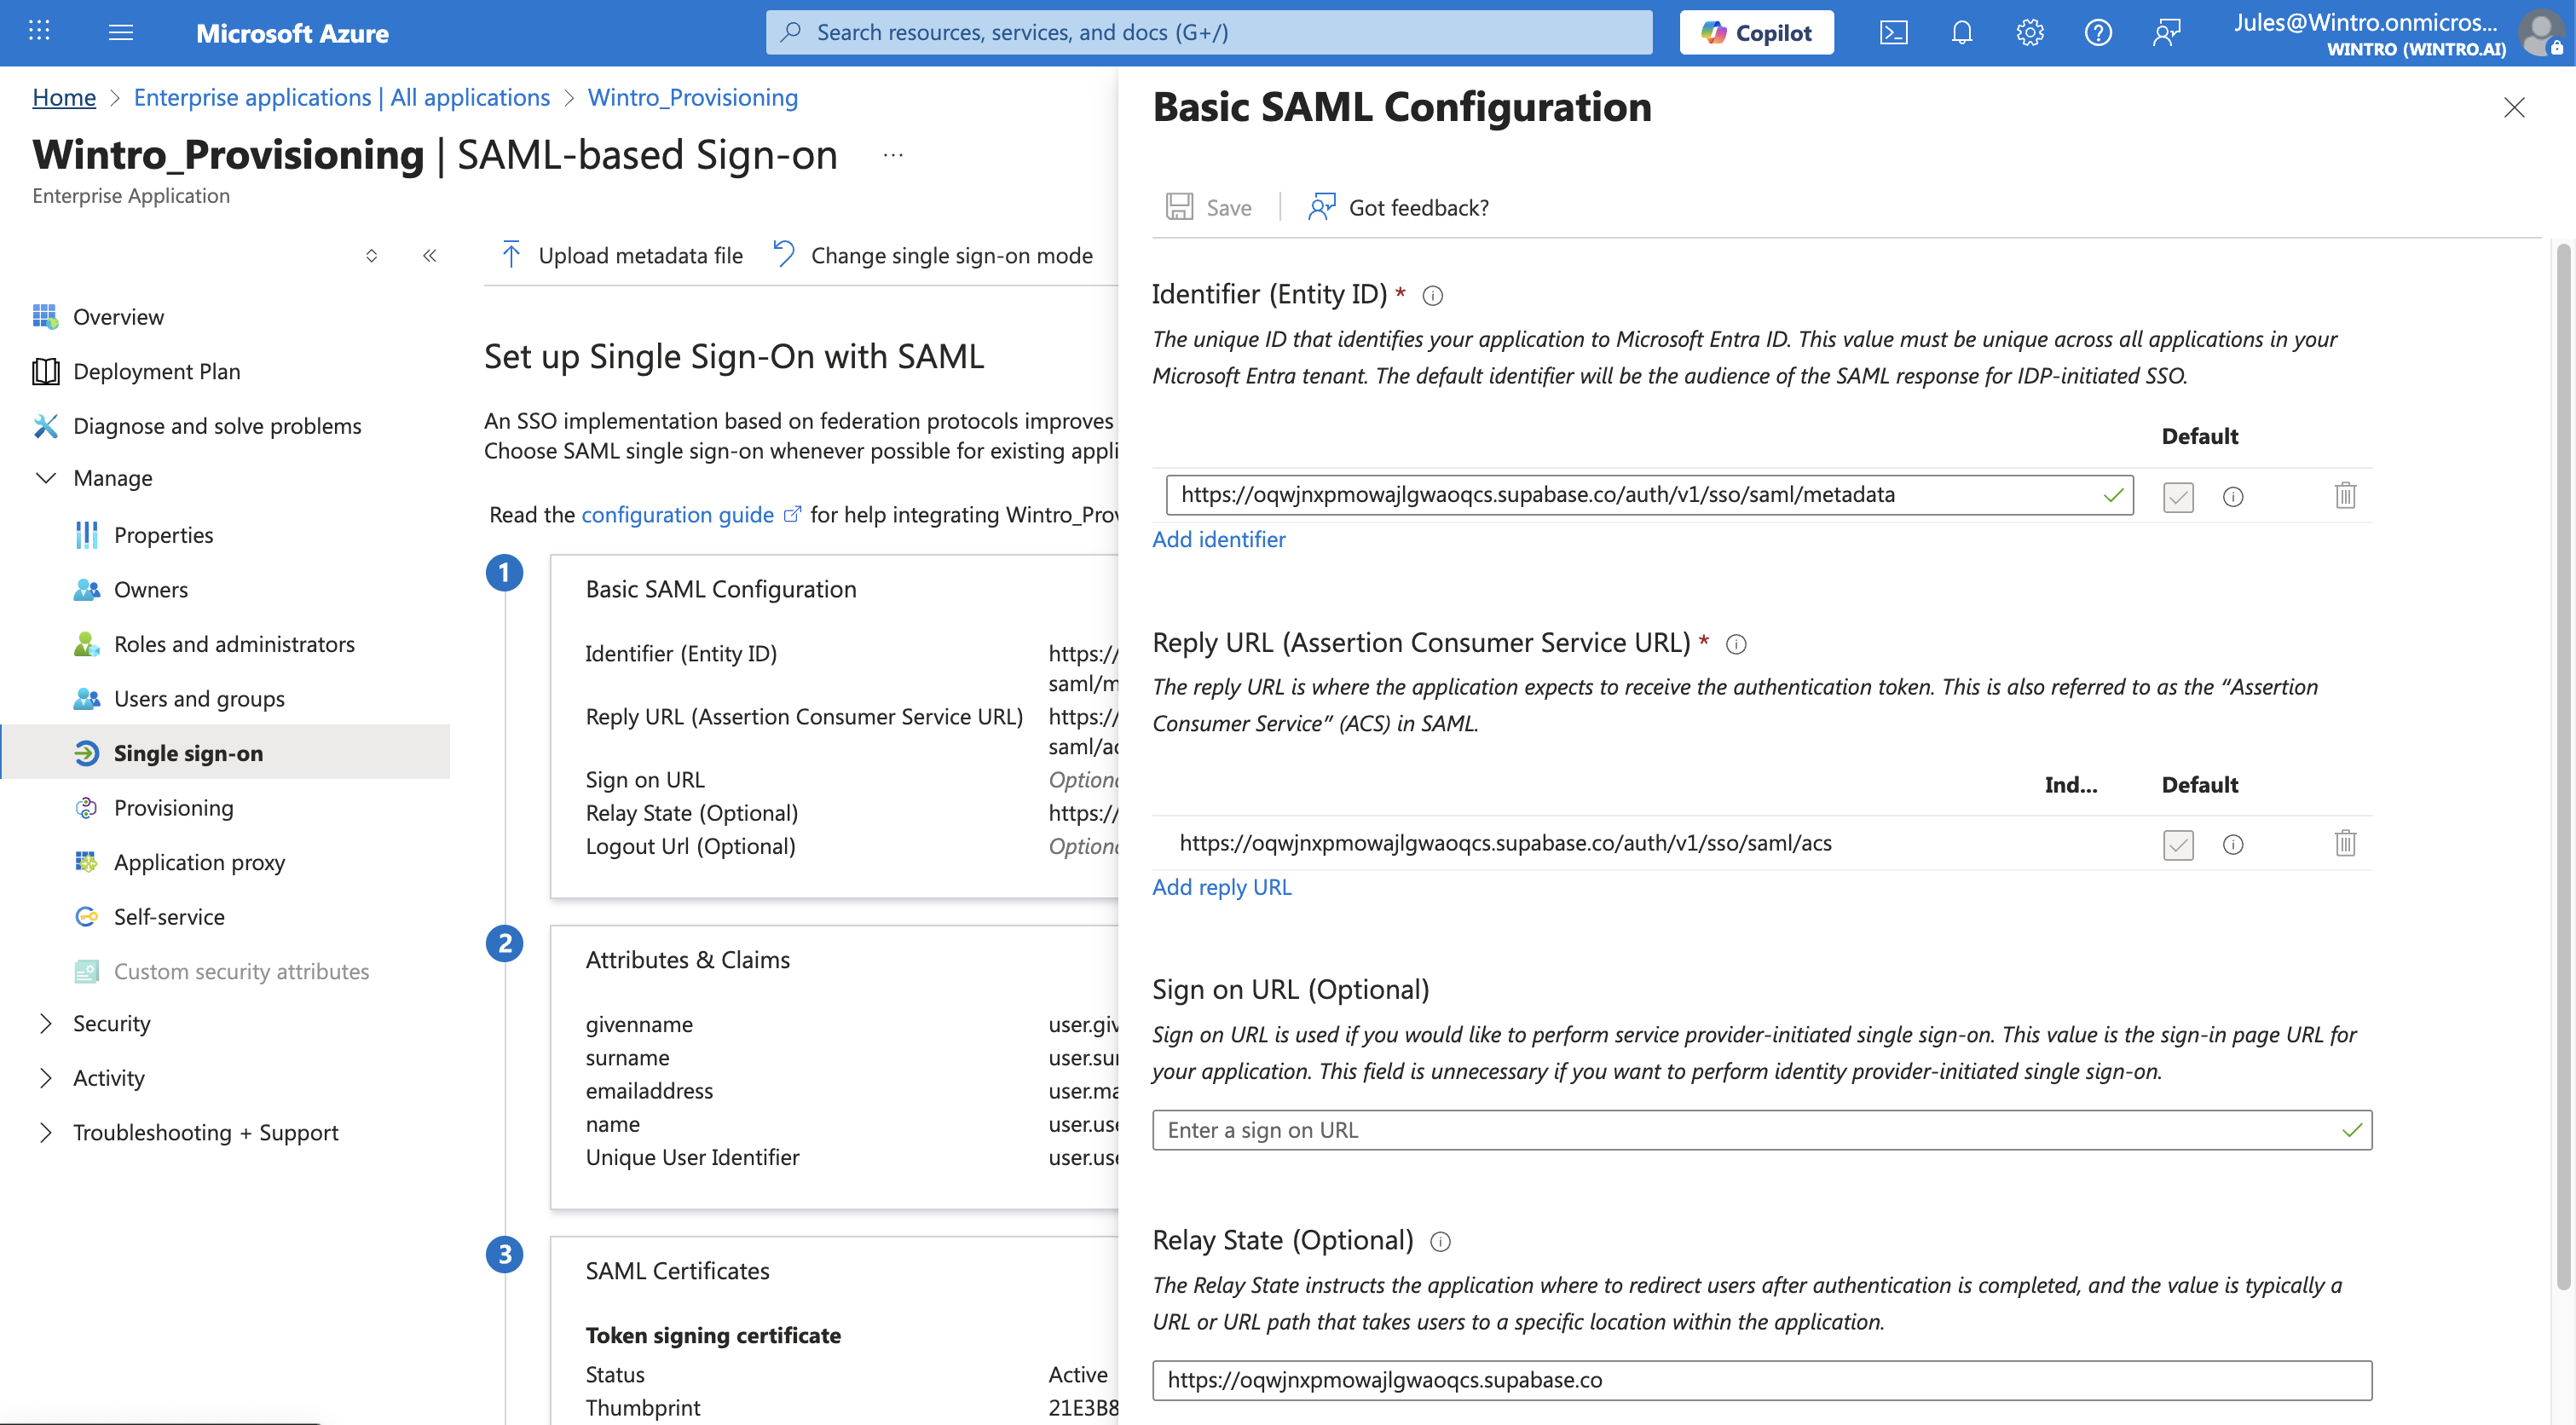This screenshot has width=2576, height=1425.
Task: Click Change single sign-on mode
Action: pos(932,255)
